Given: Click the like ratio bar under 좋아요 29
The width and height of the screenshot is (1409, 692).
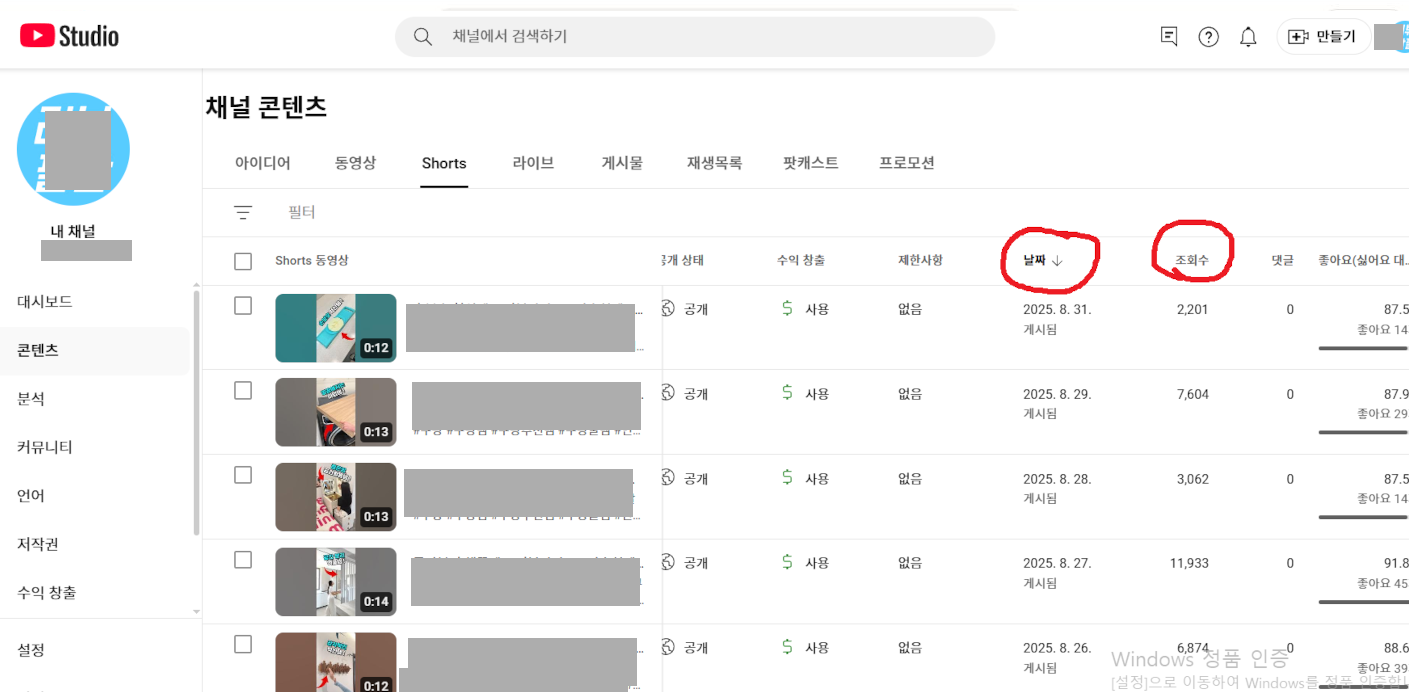Looking at the screenshot, I should pyautogui.click(x=1363, y=432).
